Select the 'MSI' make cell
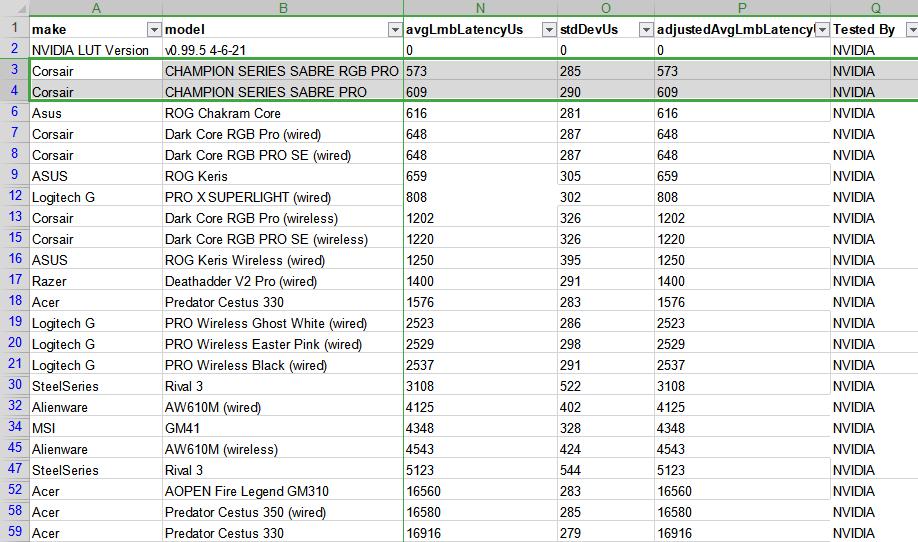918x542 pixels. coord(96,428)
